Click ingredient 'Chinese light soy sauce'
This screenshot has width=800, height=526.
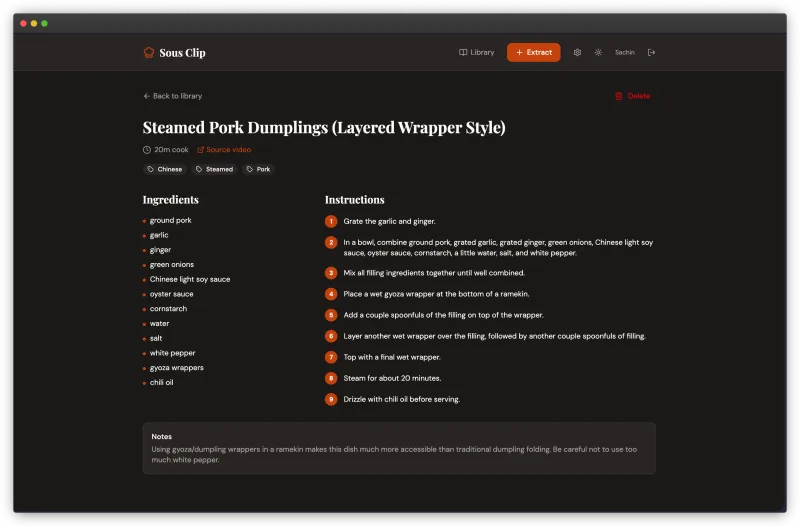click(x=190, y=280)
